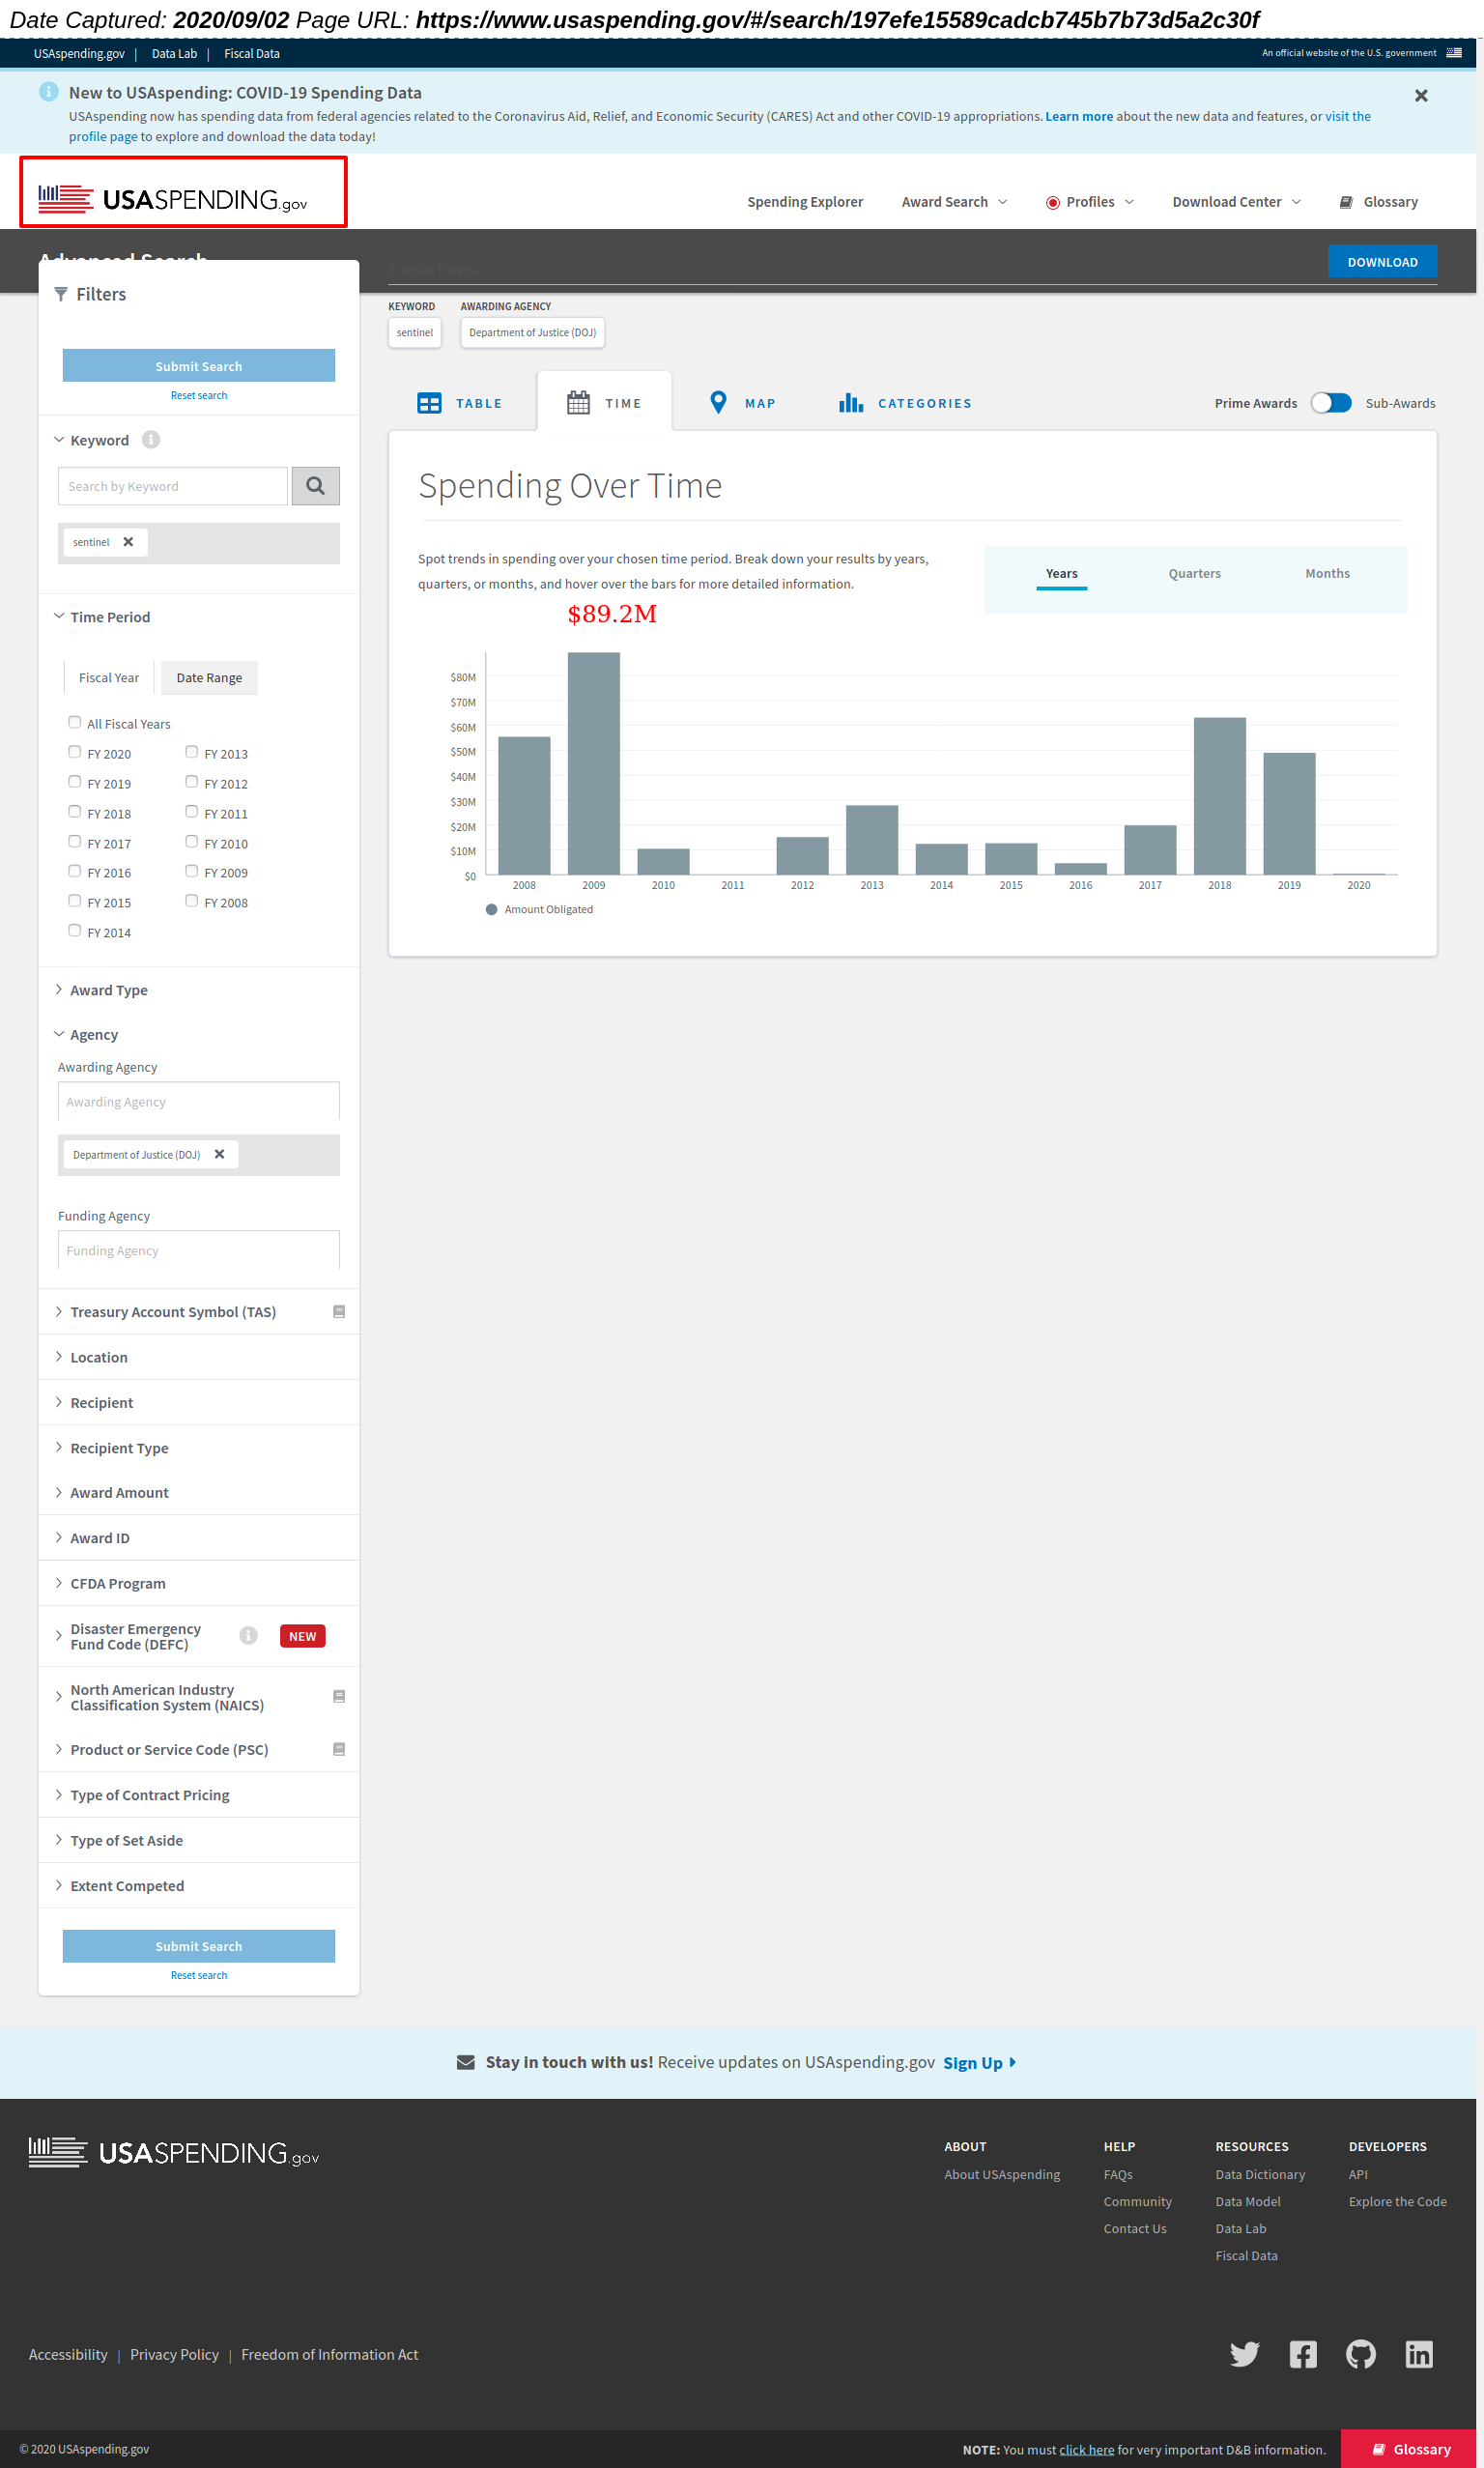Screen dimensions: 1484x2468
Task: Click the red Glossary button at bottom
Action: 1411,2449
